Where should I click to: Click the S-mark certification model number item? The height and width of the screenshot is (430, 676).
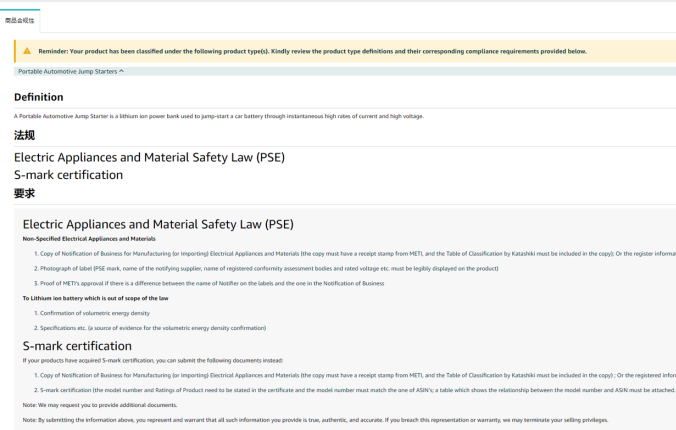coord(355,390)
